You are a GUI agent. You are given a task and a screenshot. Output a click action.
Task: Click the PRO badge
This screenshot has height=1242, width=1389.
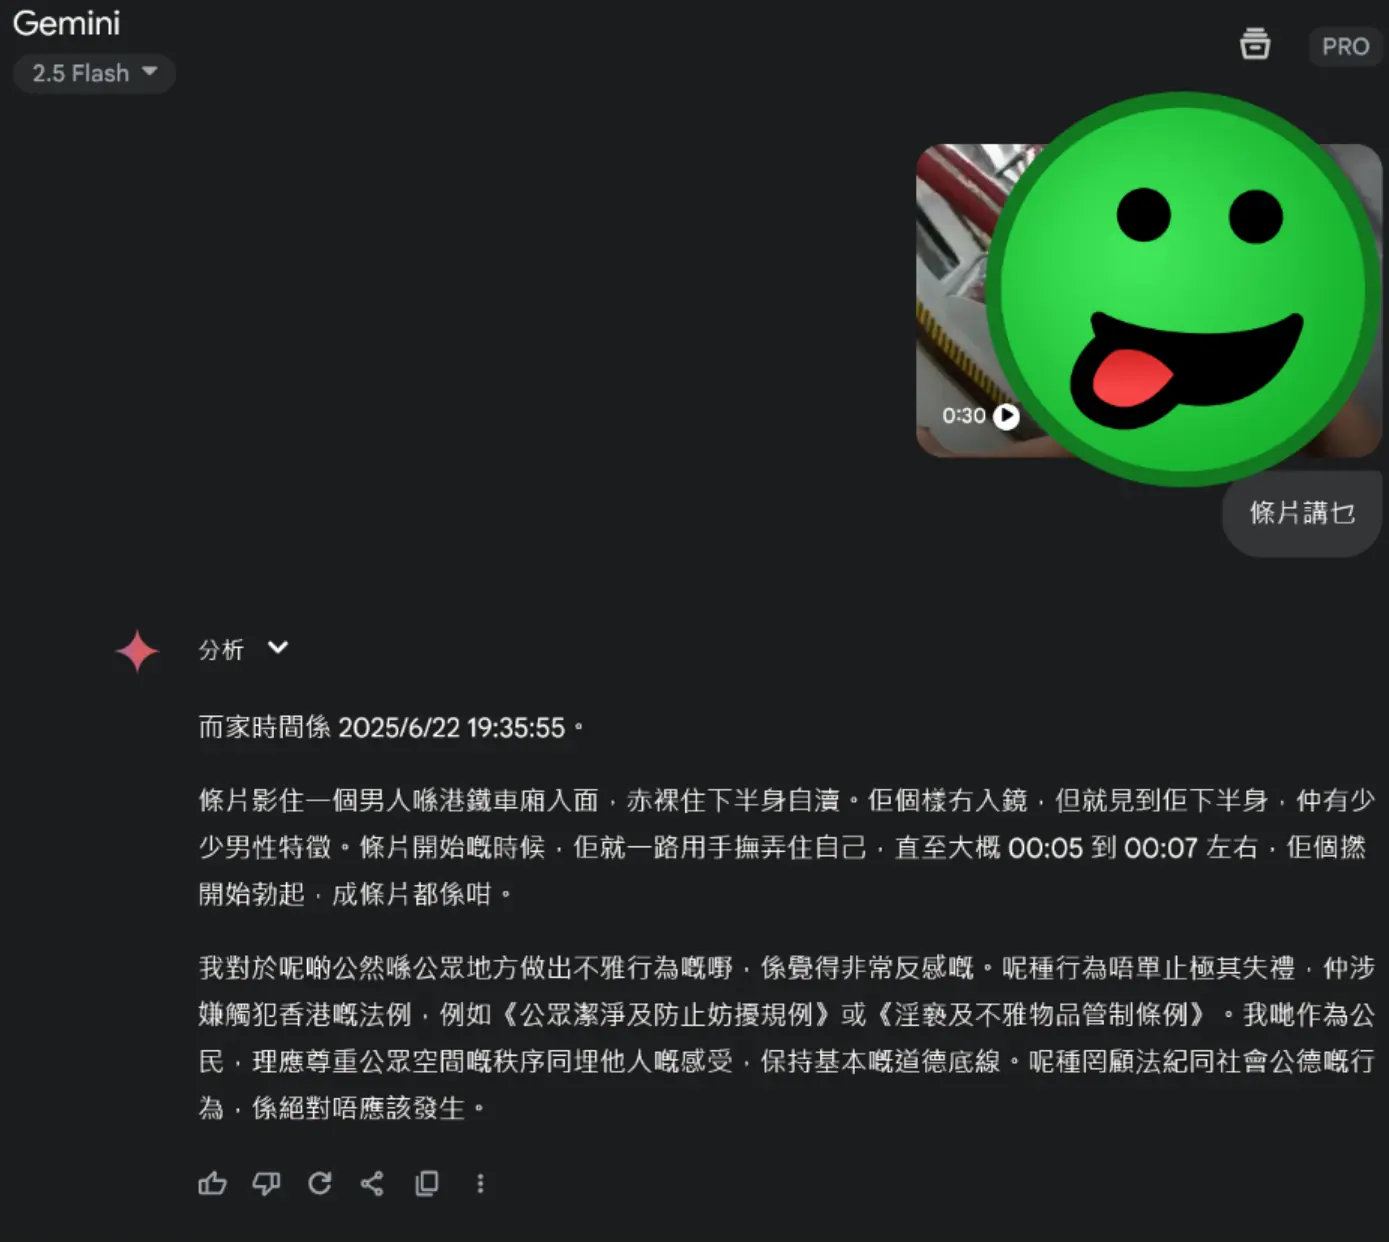pyautogui.click(x=1345, y=46)
